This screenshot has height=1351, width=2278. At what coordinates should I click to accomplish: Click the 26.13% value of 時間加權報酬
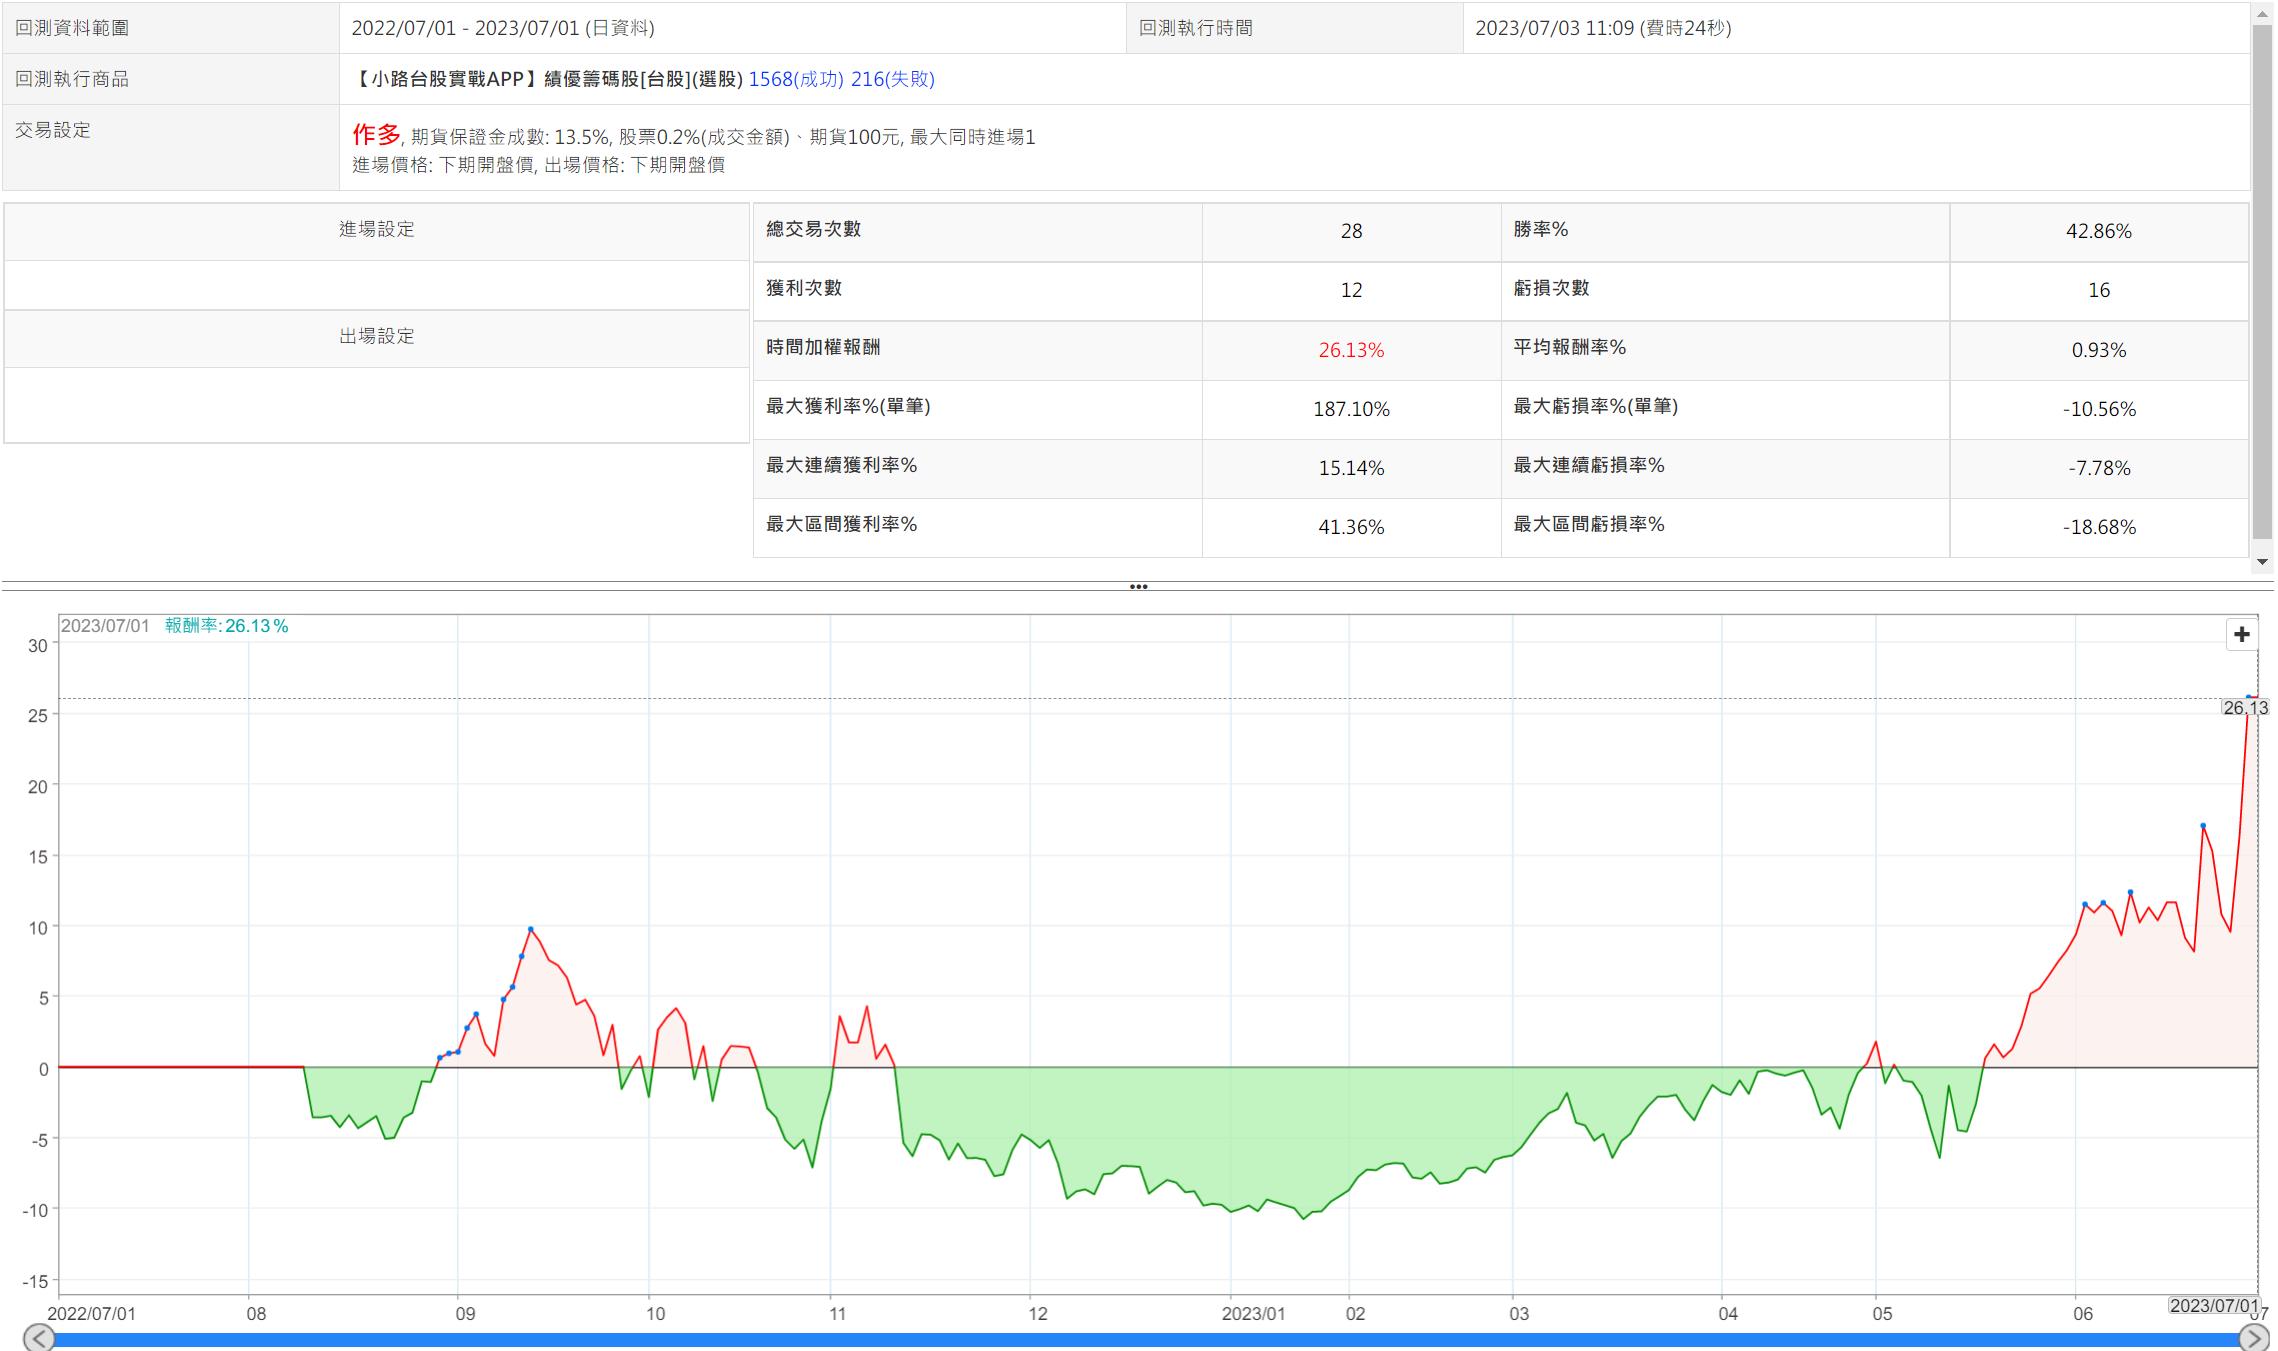coord(1351,350)
